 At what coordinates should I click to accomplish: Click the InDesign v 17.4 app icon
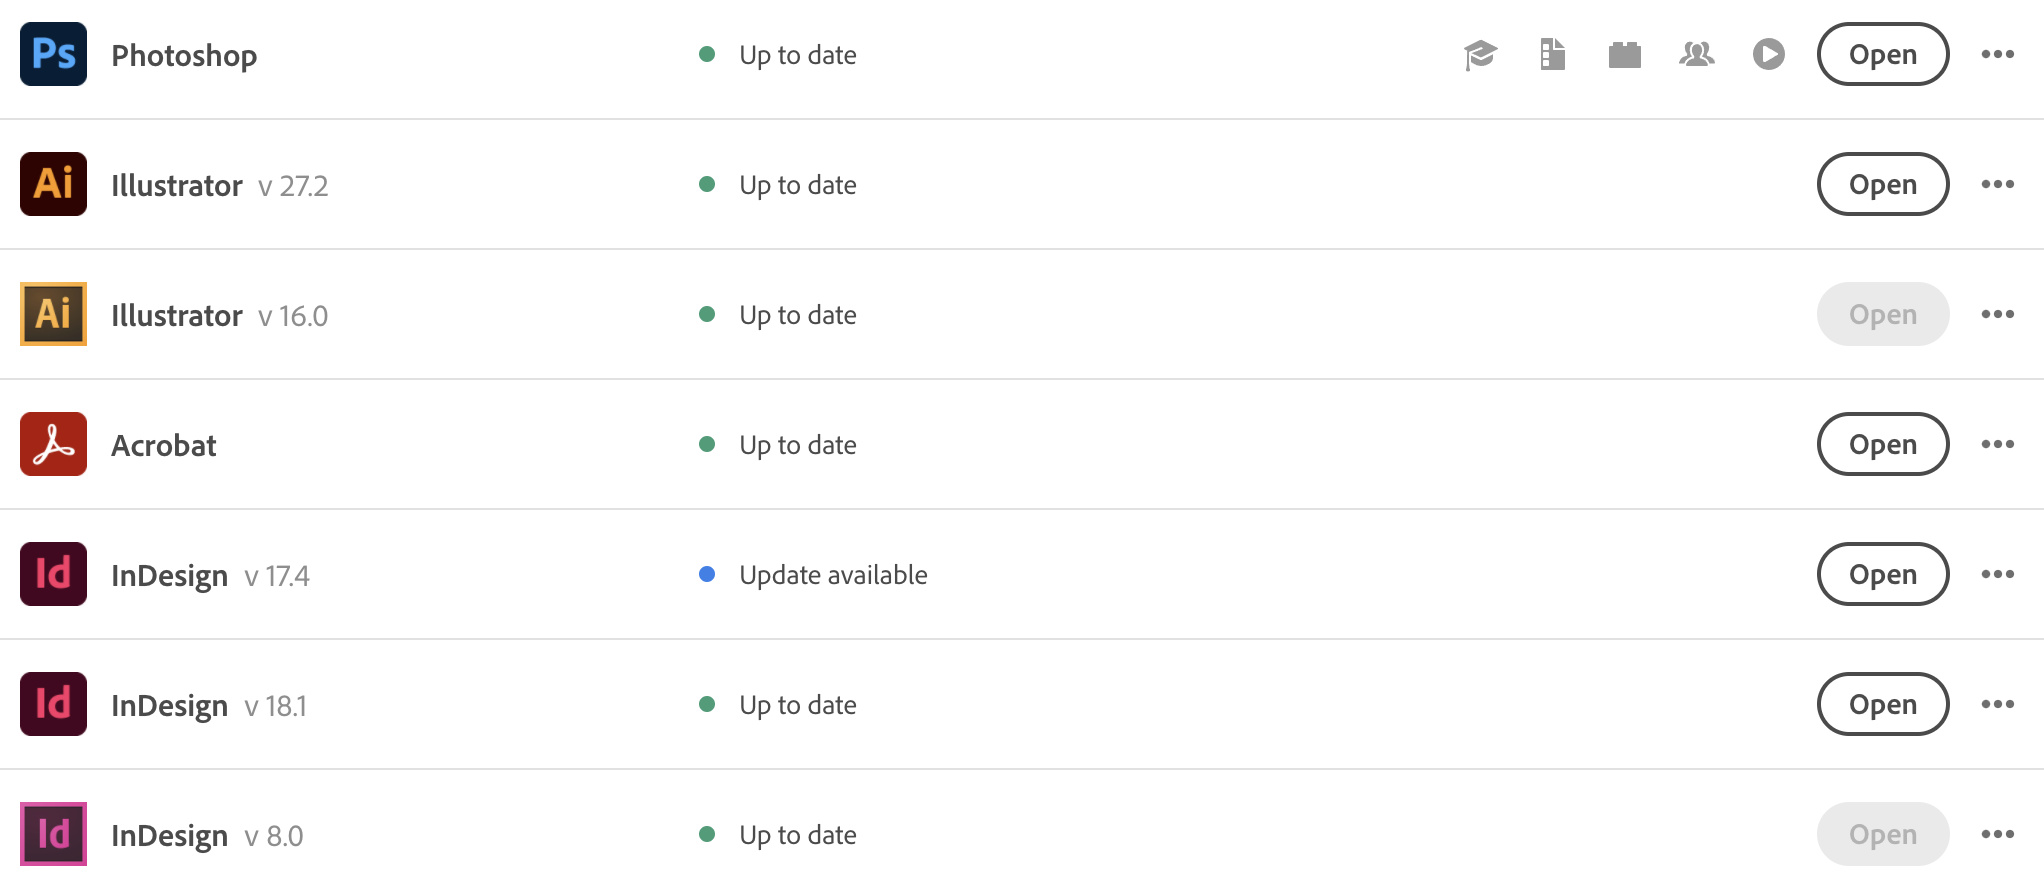coord(54,574)
